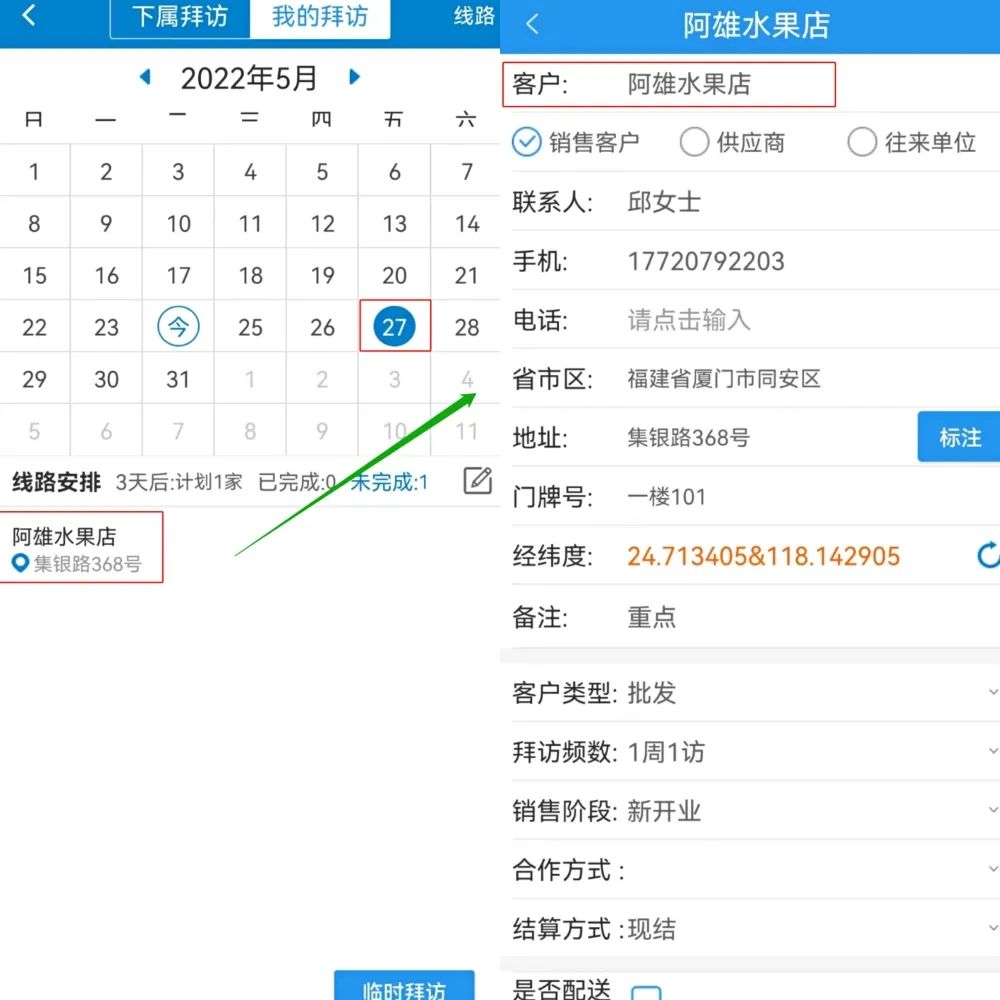1000x1000 pixels.
Task: Refresh the latitude and longitude coordinates
Action: [987, 555]
